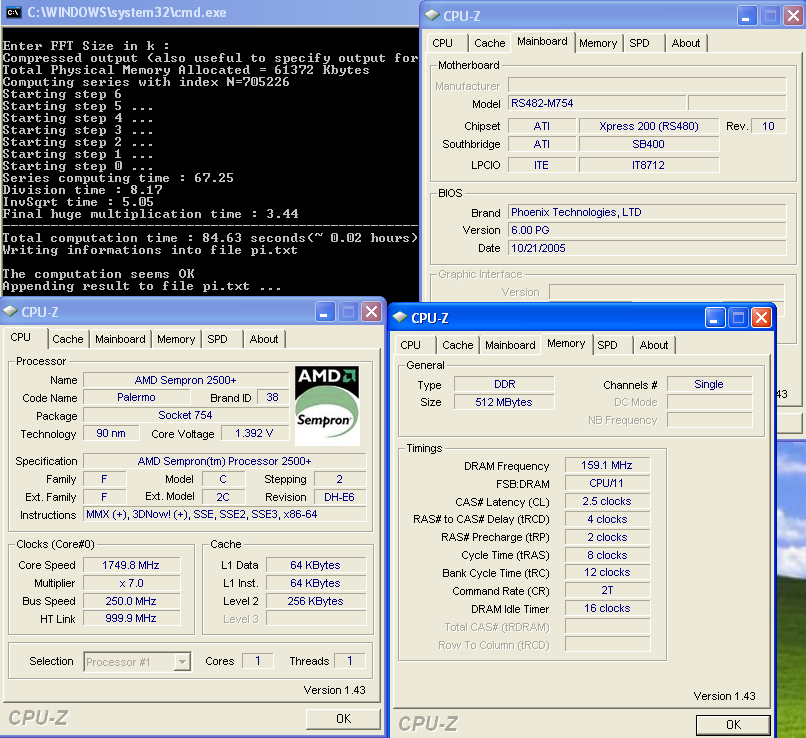Go to Cache tab in Memory window
Screen dimensions: 806x738
[457, 345]
